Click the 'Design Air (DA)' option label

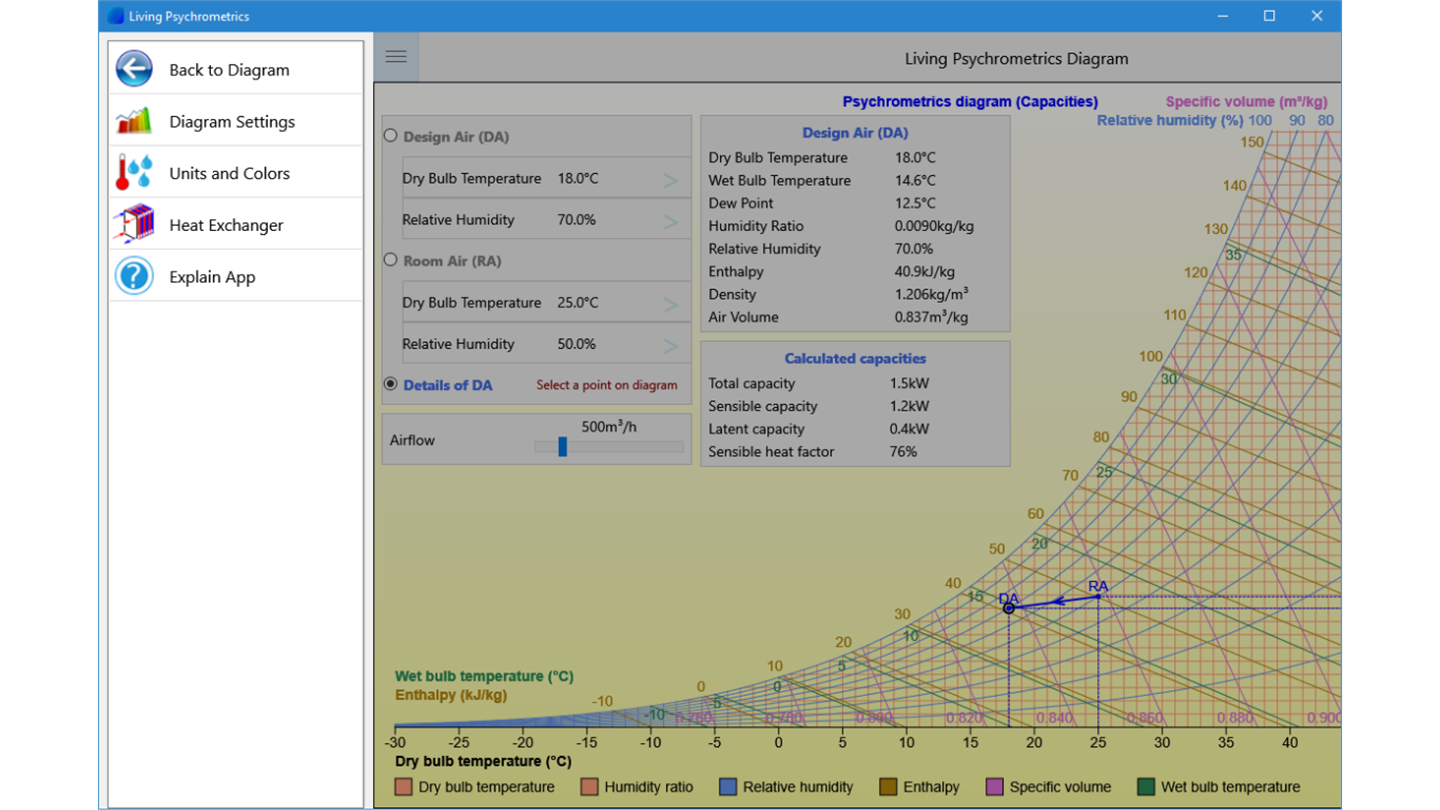(456, 136)
